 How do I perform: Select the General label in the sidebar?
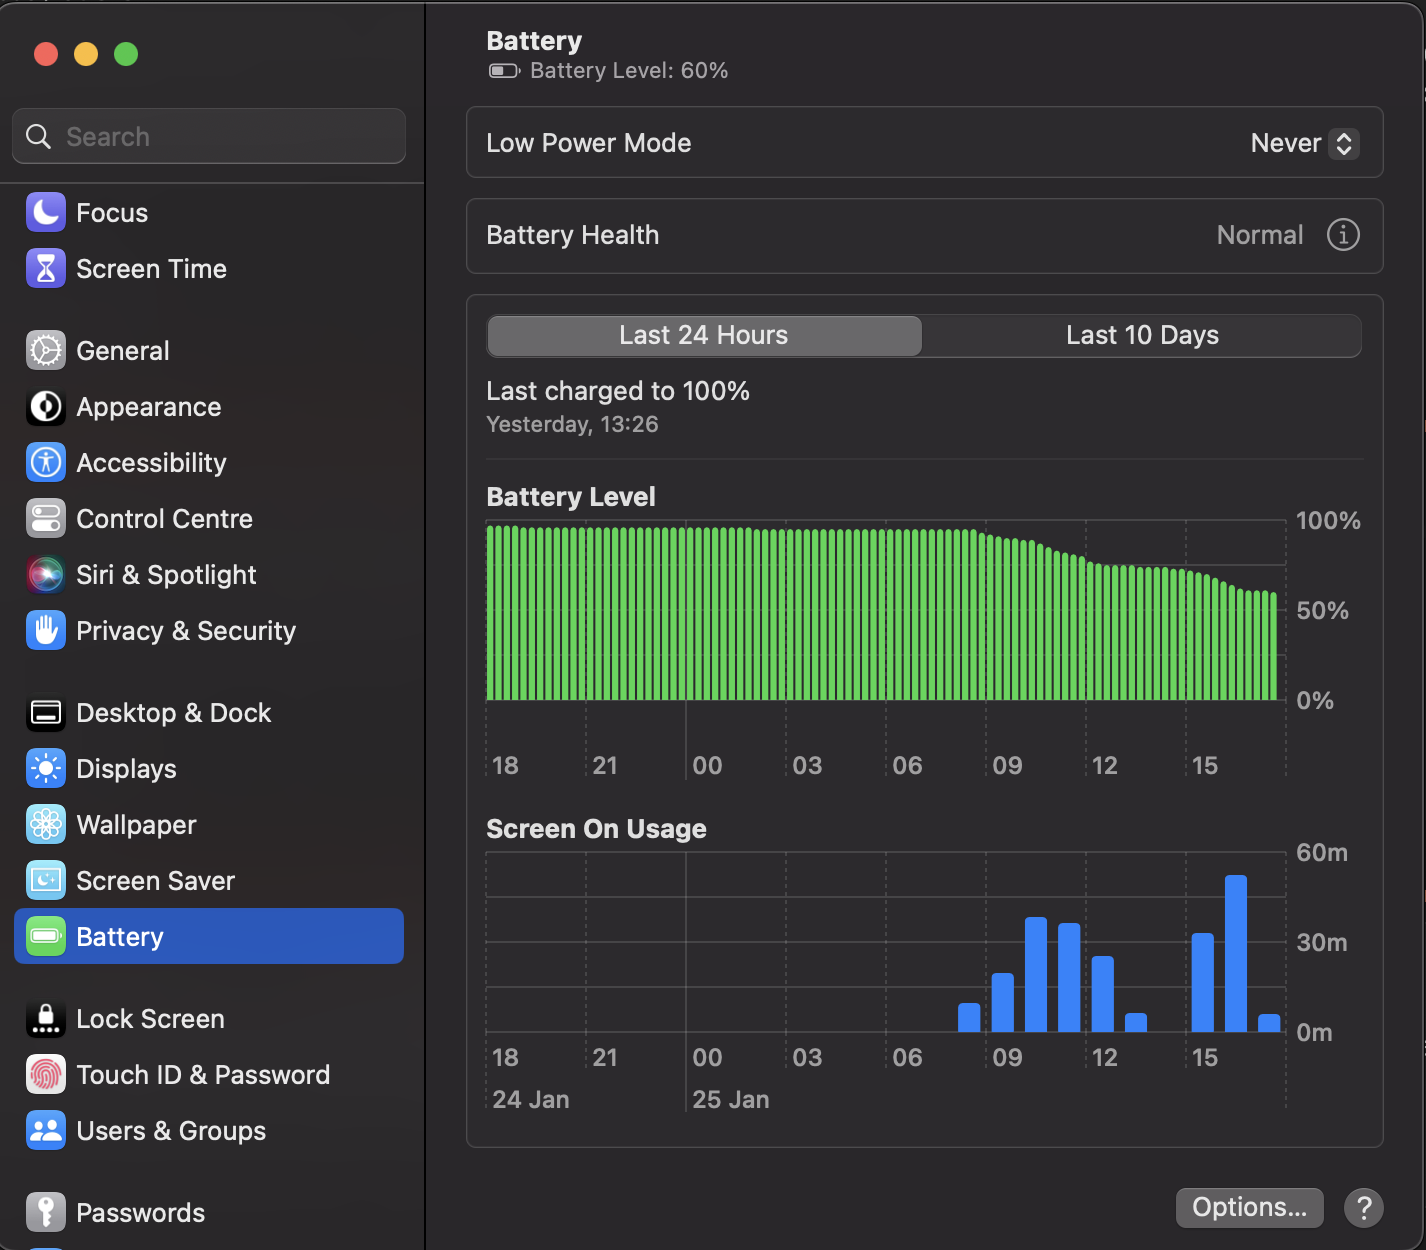point(123,351)
